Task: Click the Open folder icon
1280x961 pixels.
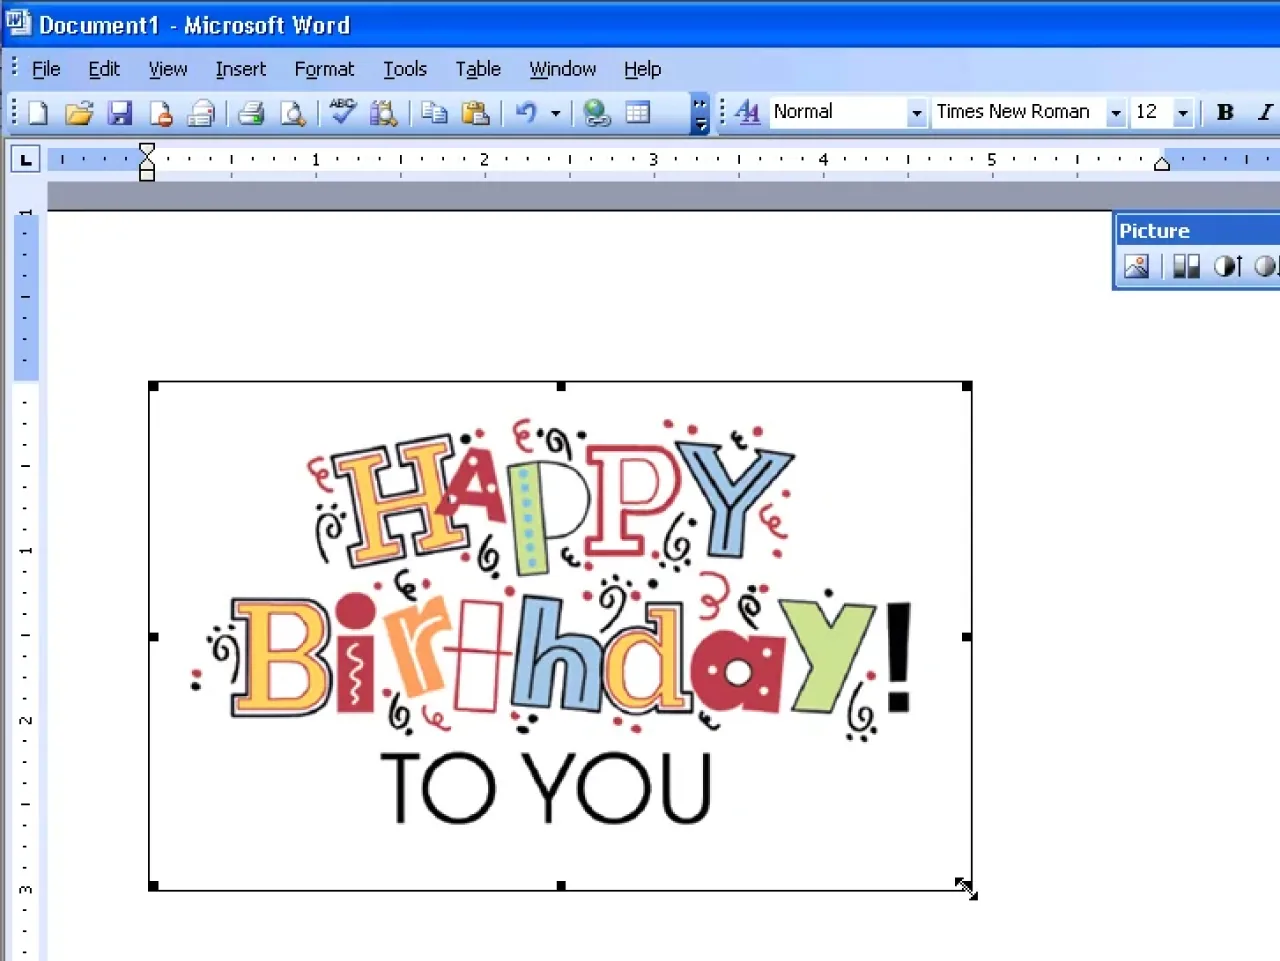Action: (x=79, y=113)
